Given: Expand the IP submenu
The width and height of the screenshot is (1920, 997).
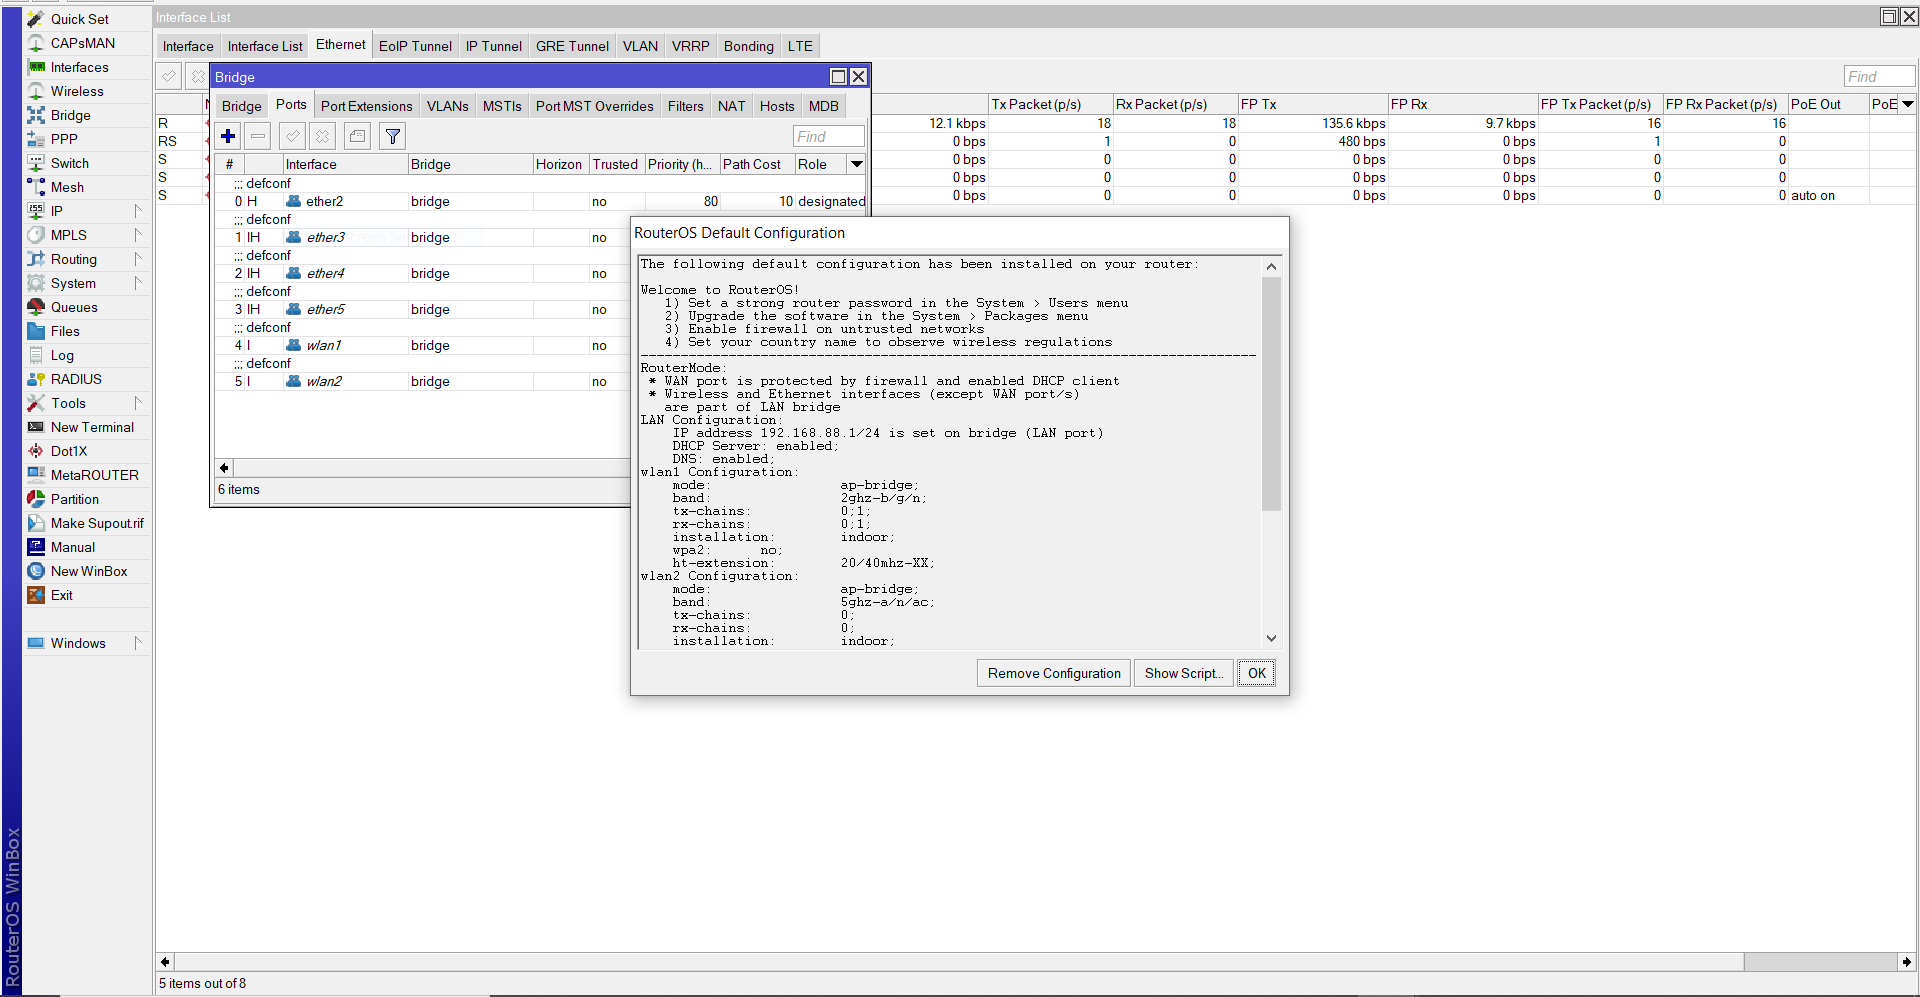Looking at the screenshot, I should (x=138, y=211).
